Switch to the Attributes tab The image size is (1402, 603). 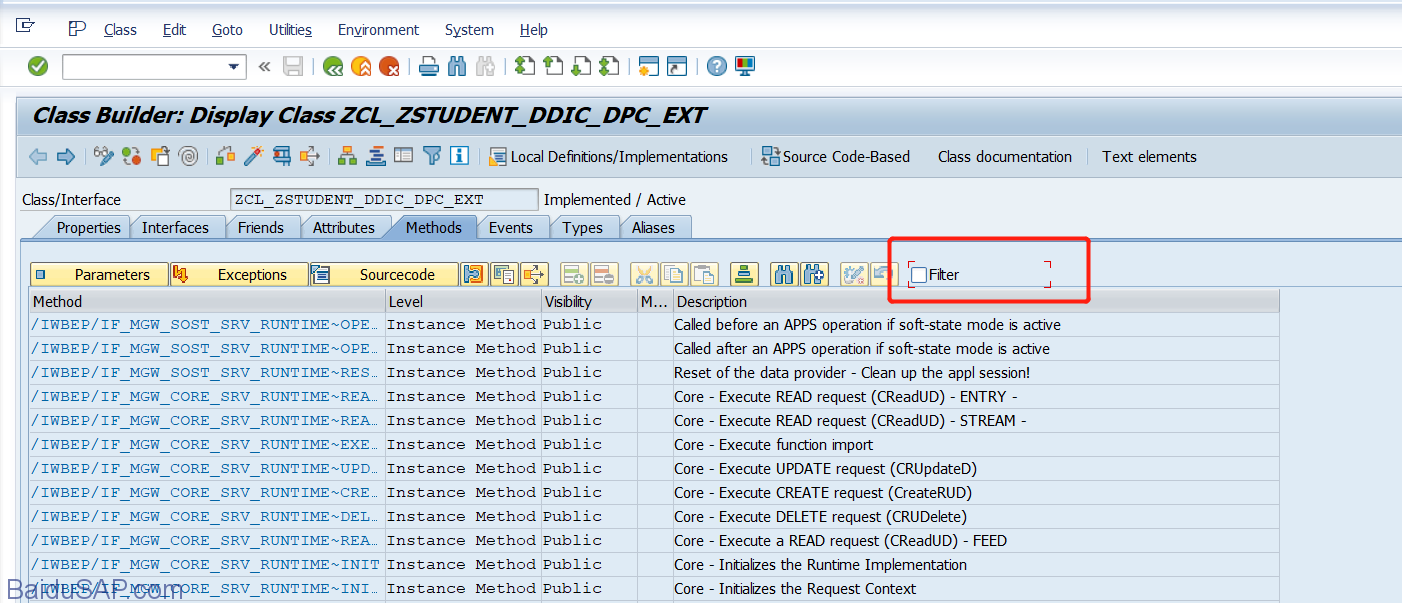pos(343,228)
